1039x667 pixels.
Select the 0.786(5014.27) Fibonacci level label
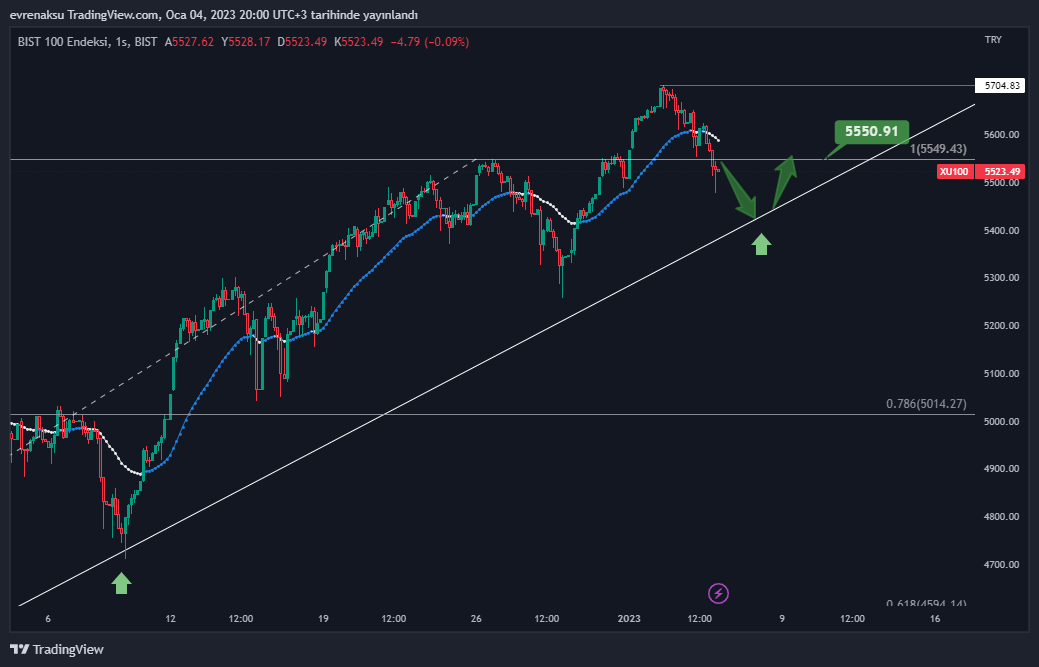(926, 403)
